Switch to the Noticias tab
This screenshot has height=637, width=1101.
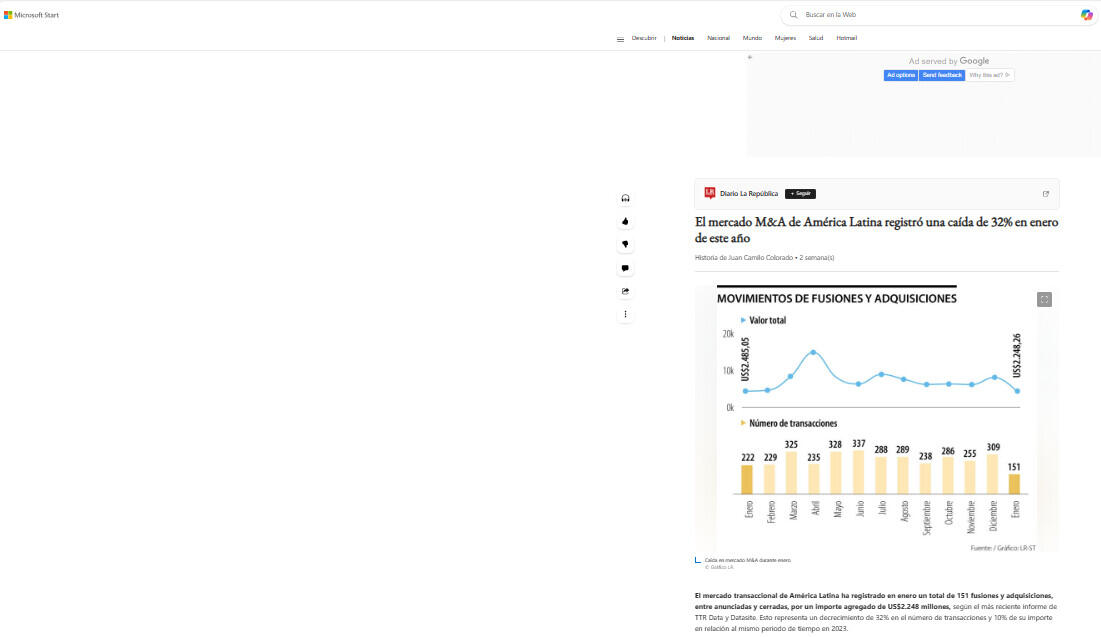click(x=683, y=38)
